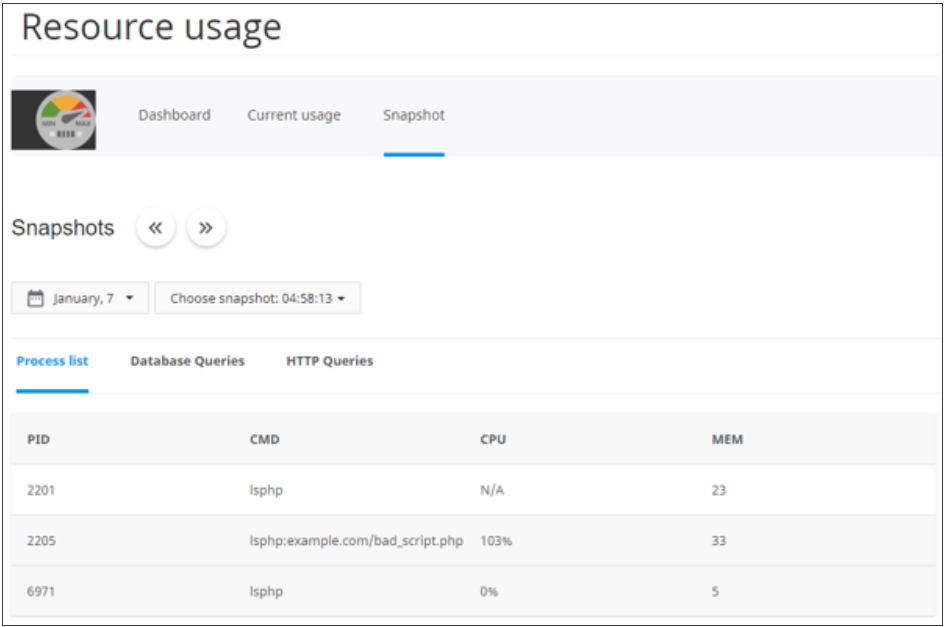Select the Process list tab

(52, 360)
